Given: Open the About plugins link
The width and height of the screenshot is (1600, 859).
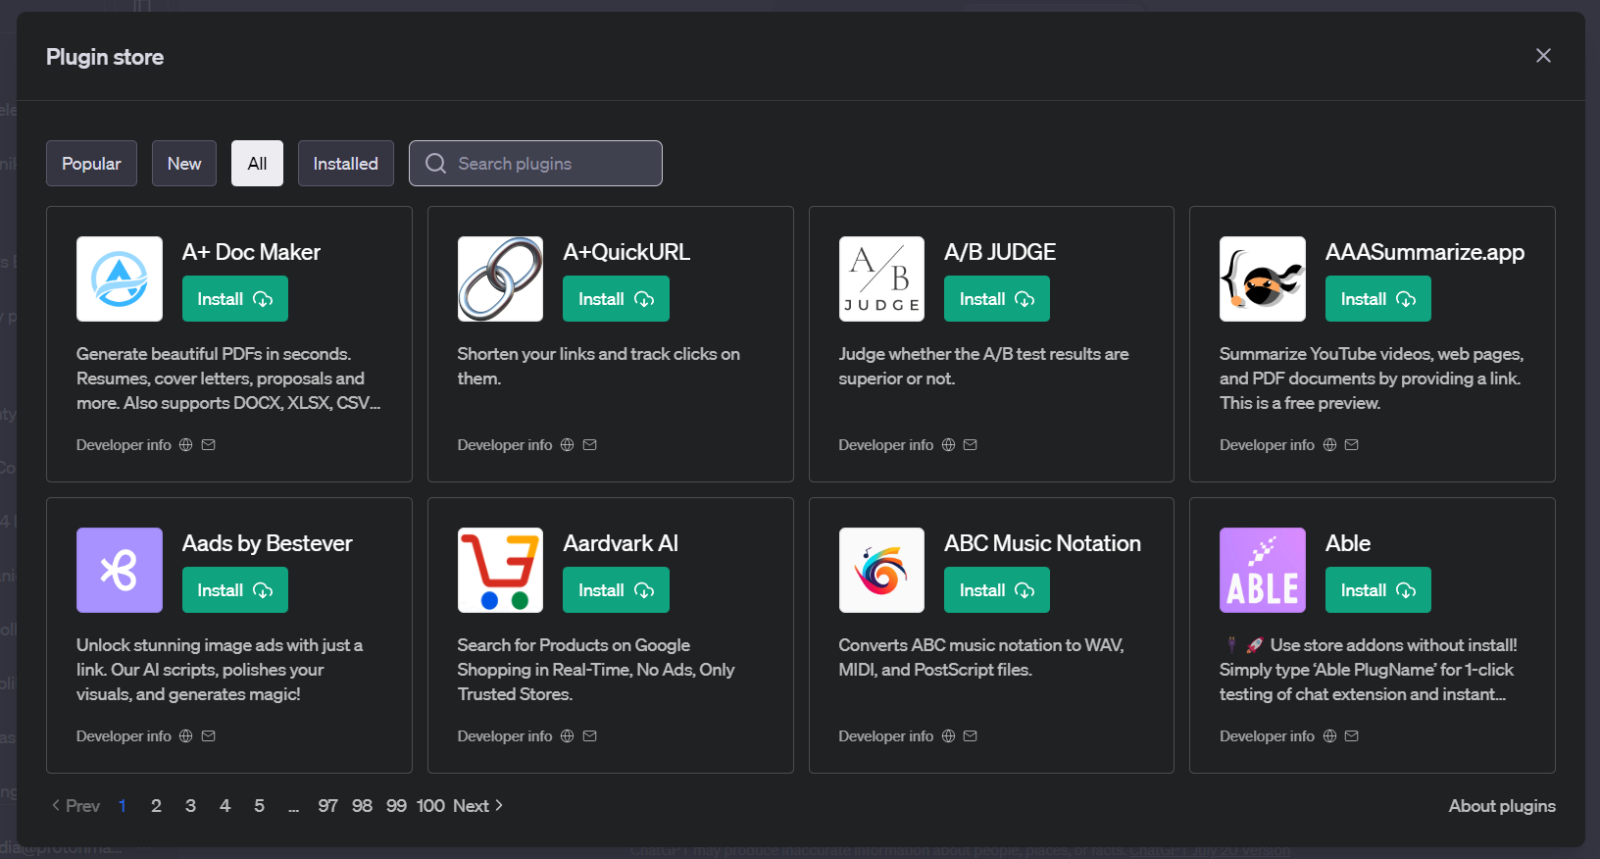Looking at the screenshot, I should click(x=1501, y=806).
